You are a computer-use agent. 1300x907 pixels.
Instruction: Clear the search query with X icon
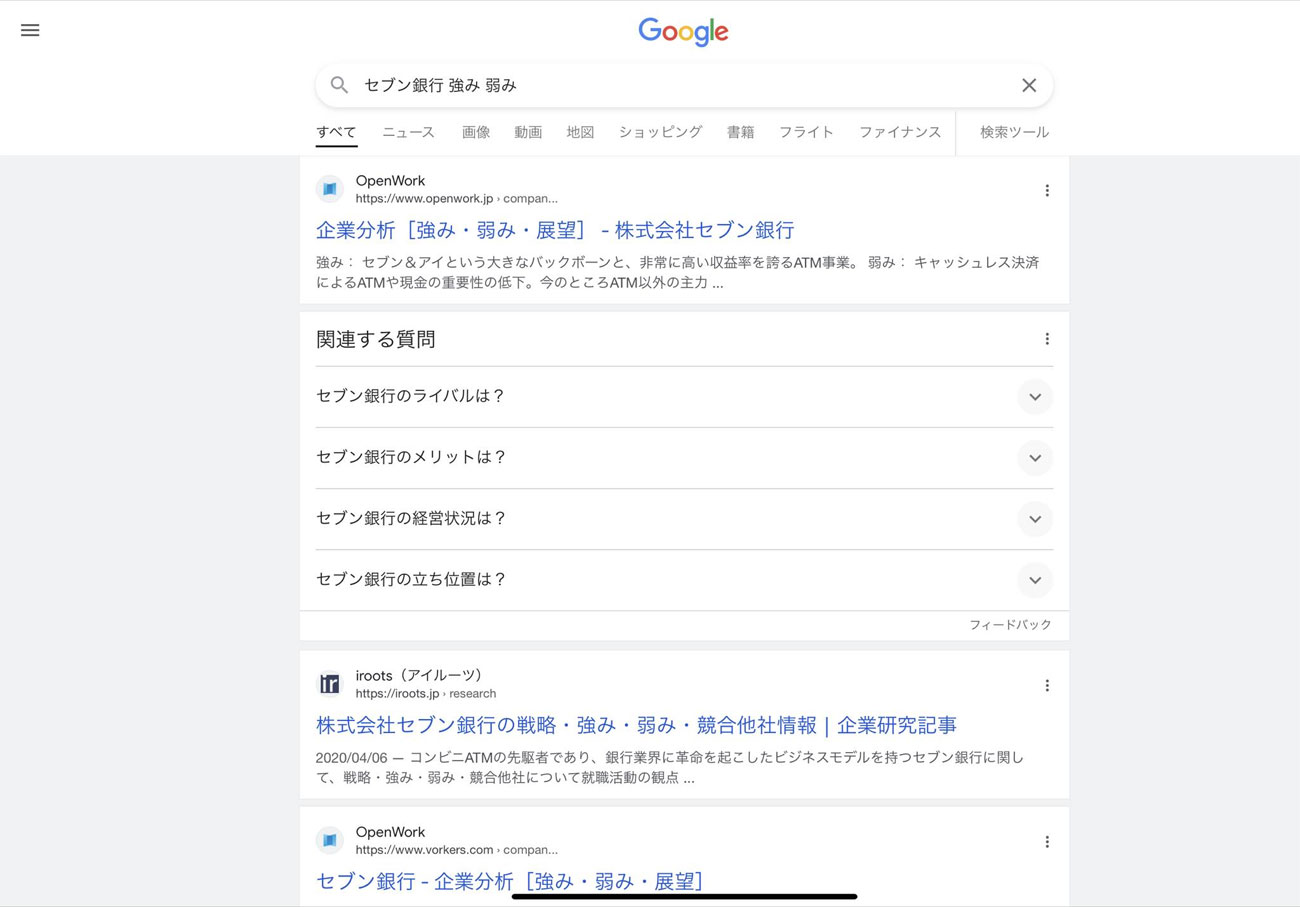click(x=1028, y=86)
